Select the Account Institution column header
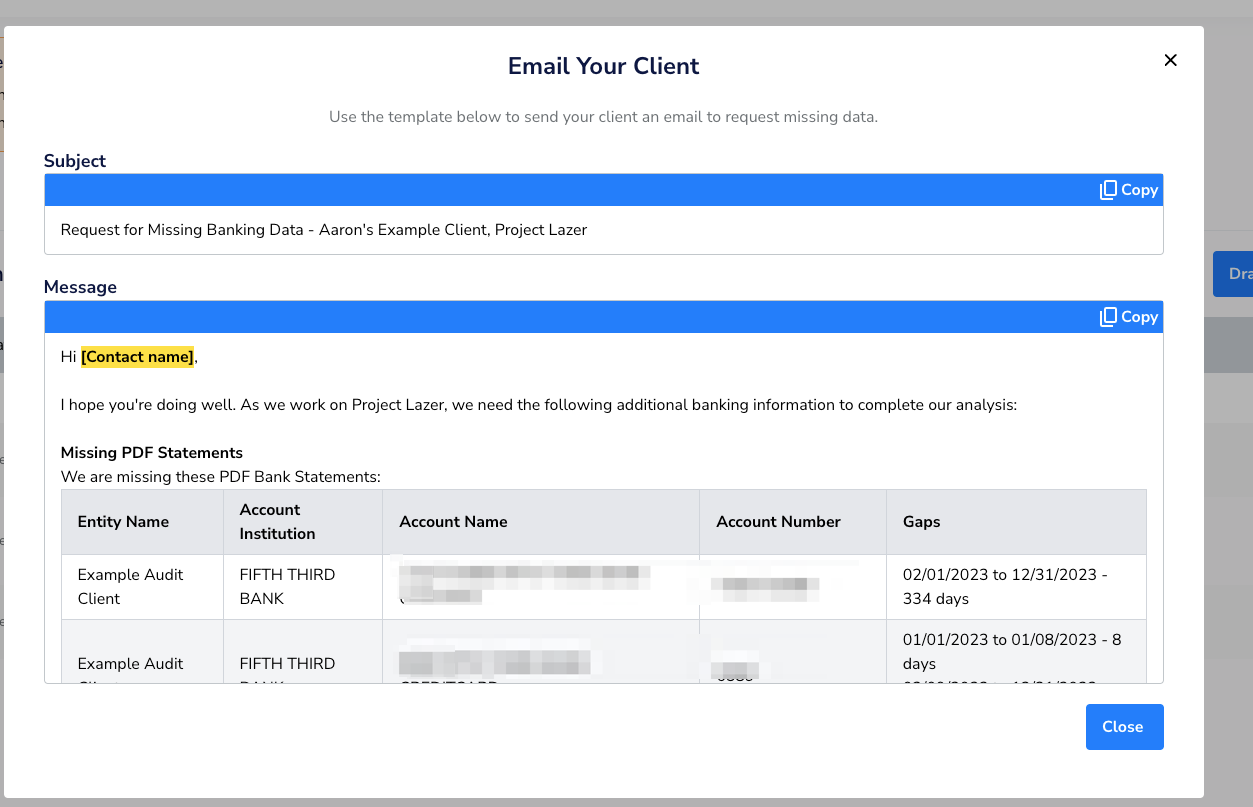Screen dimensions: 1253x807 pyautogui.click(x=303, y=522)
